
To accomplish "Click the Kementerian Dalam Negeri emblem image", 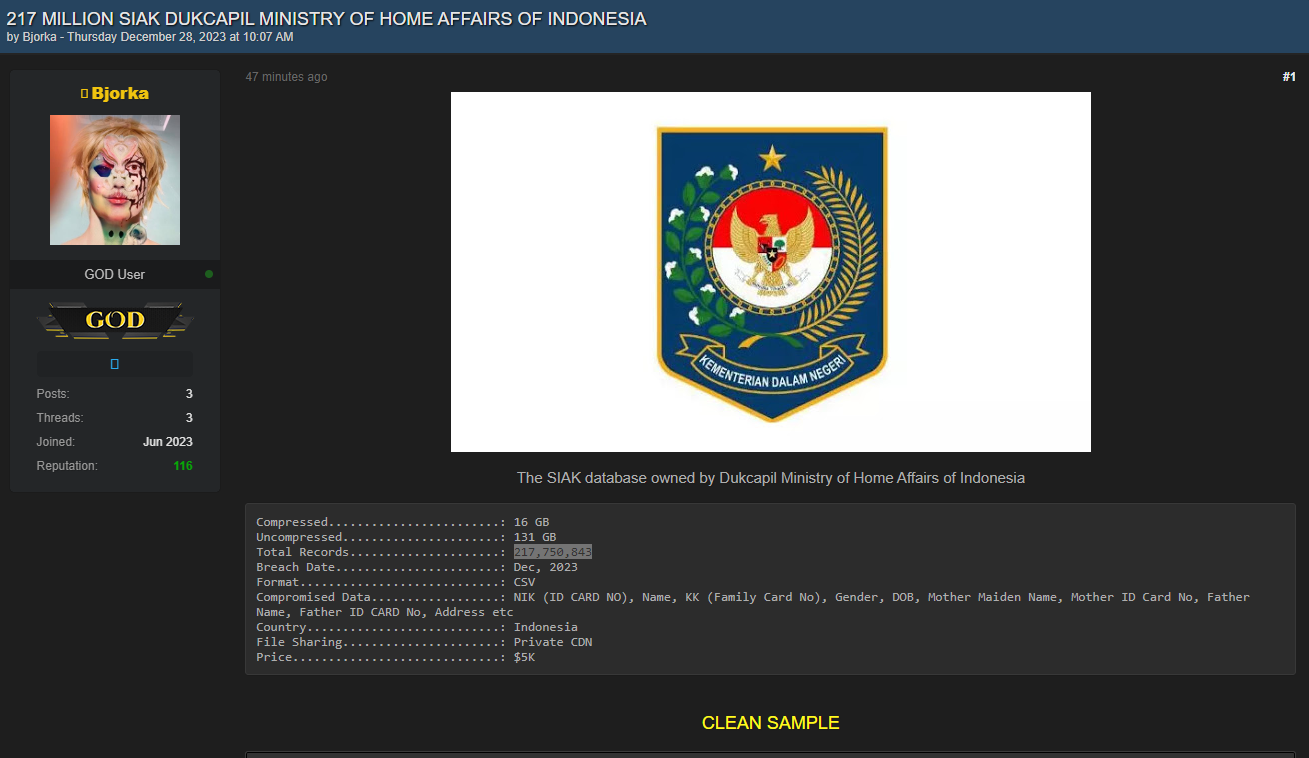I will pyautogui.click(x=771, y=272).
